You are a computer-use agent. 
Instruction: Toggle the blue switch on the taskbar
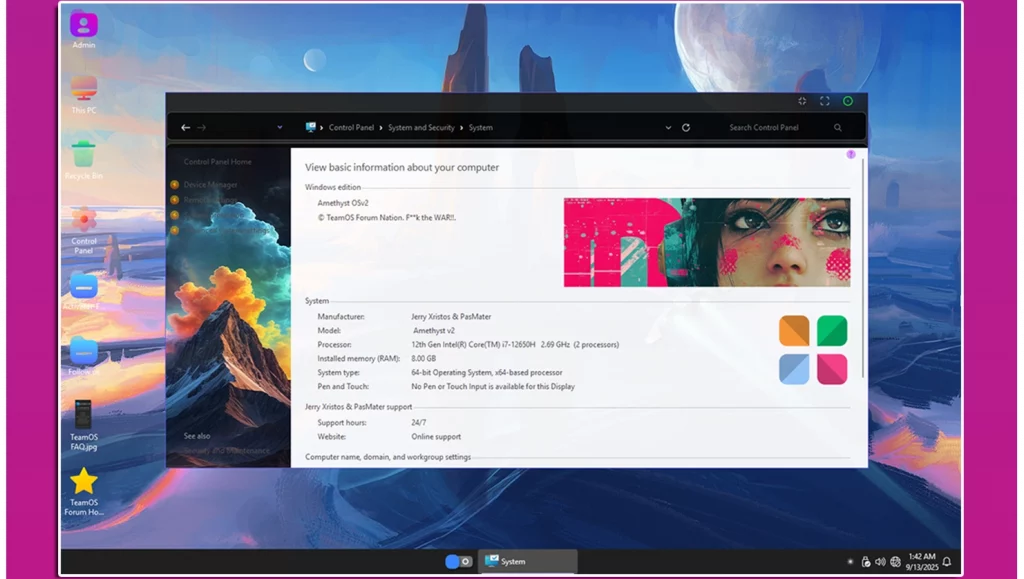458,562
